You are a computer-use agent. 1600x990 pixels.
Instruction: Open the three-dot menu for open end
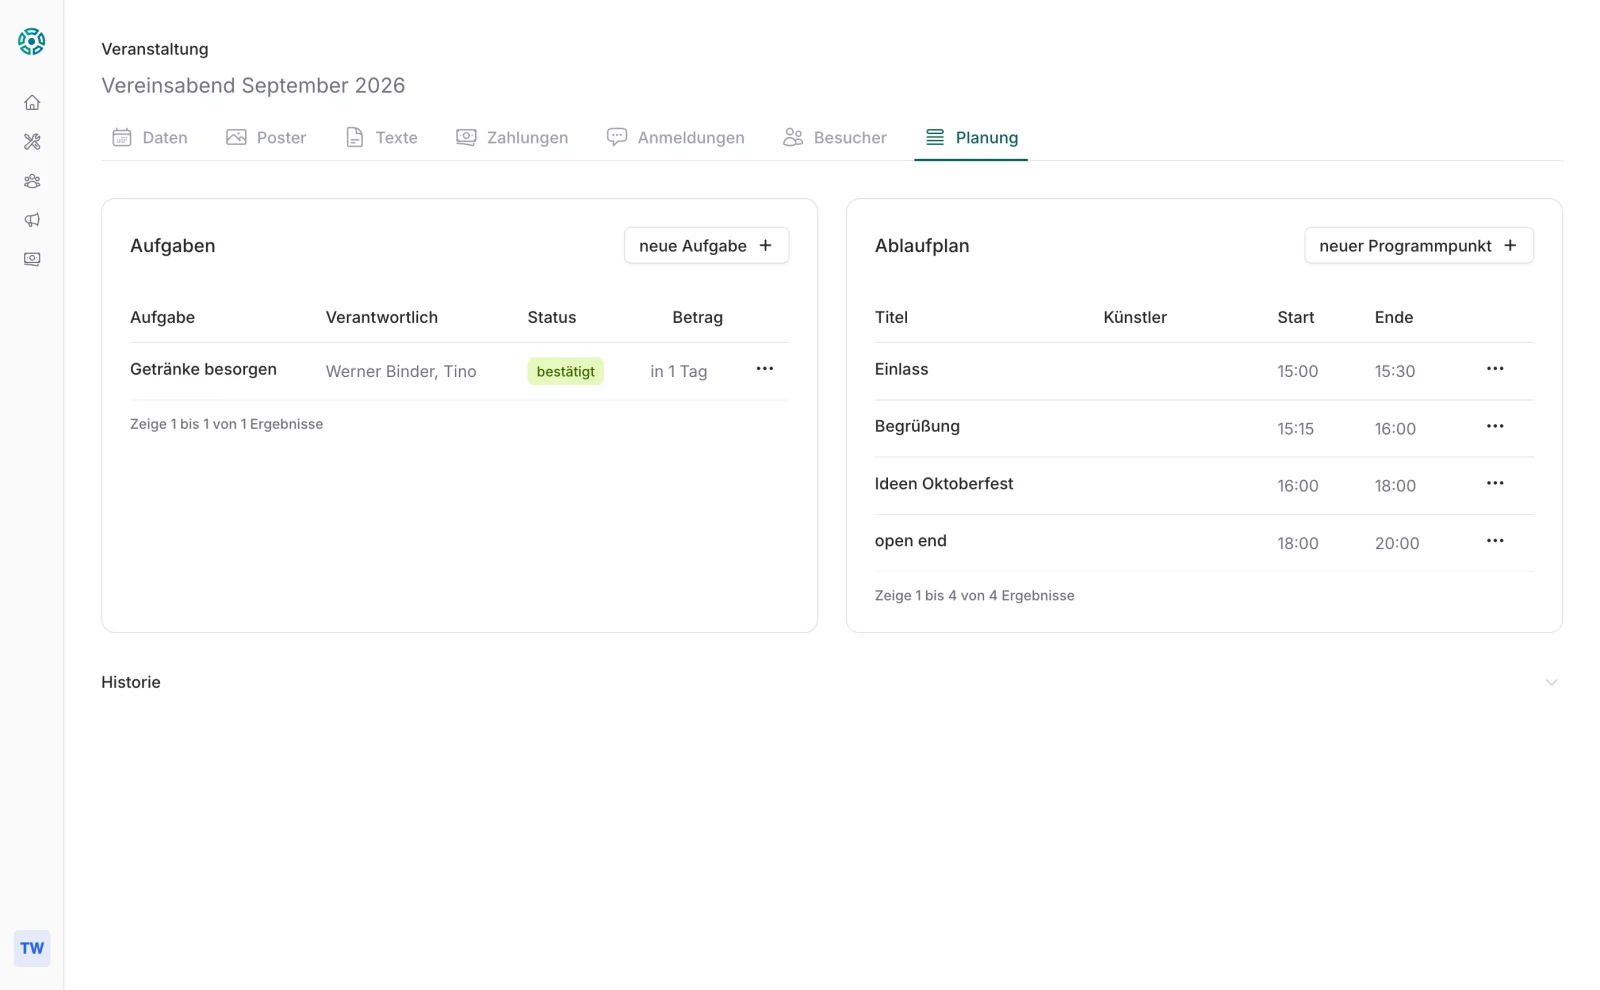pos(1495,541)
